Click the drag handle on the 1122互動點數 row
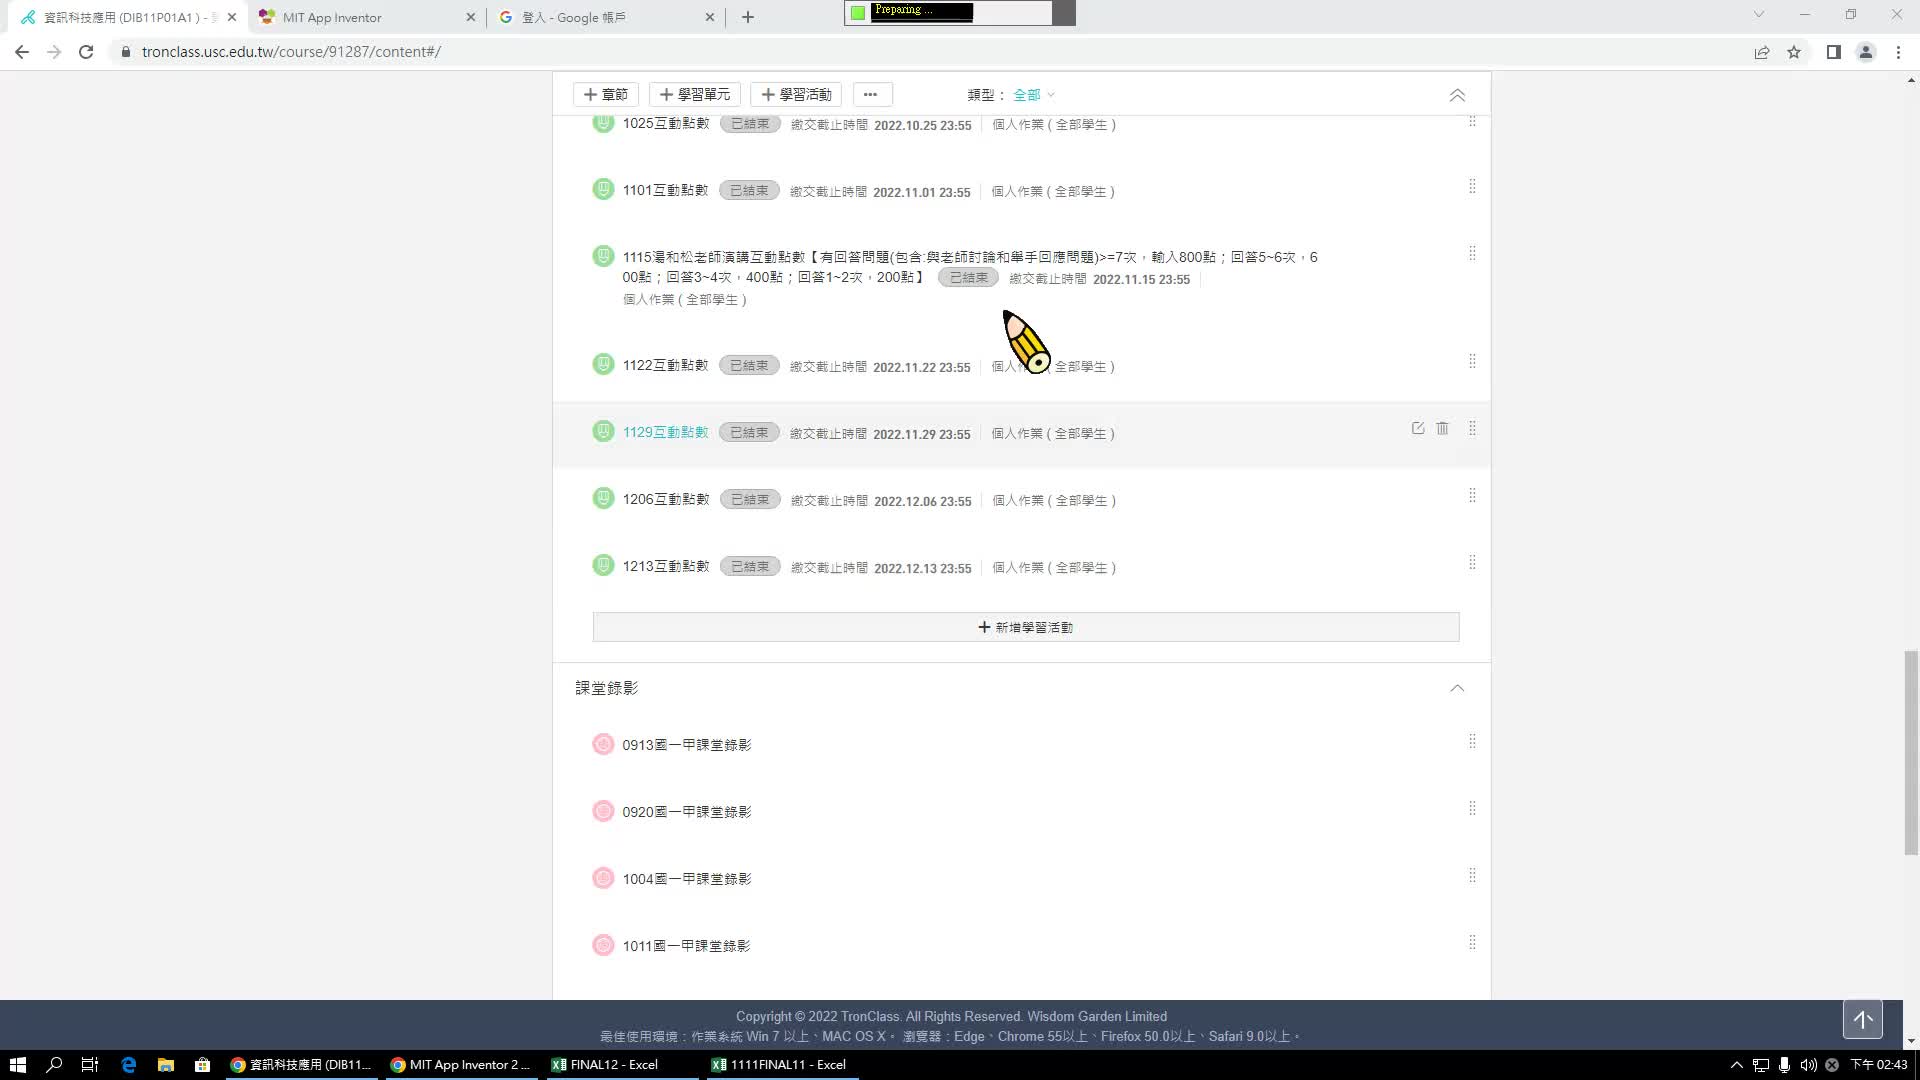The height and width of the screenshot is (1080, 1920). click(x=1472, y=361)
